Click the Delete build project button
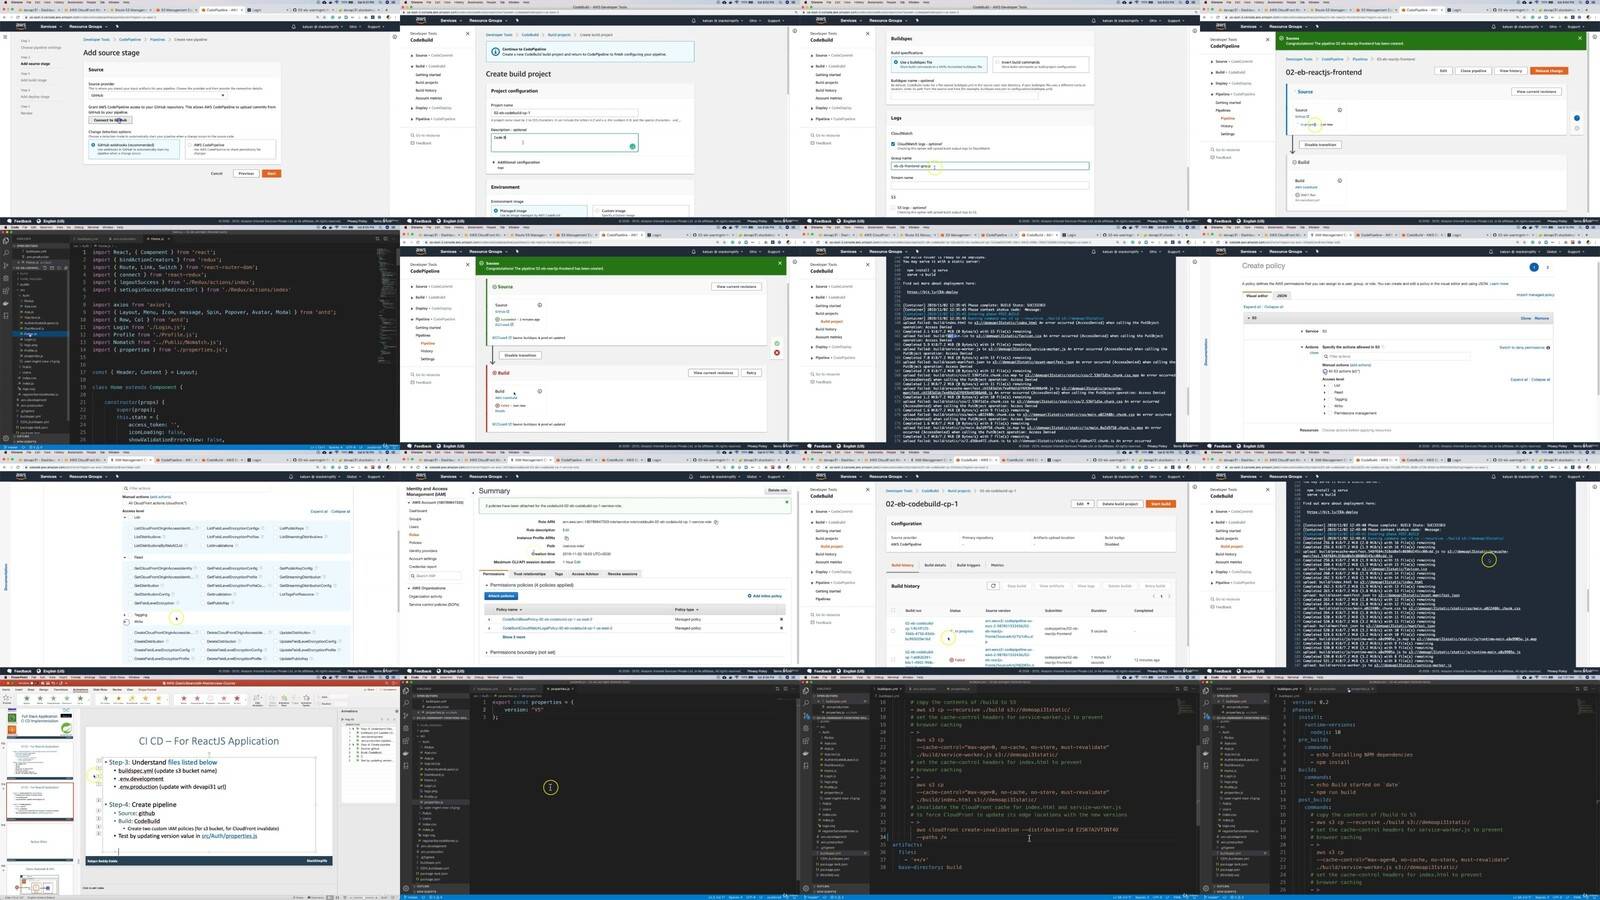The width and height of the screenshot is (1600, 900). tap(1120, 504)
